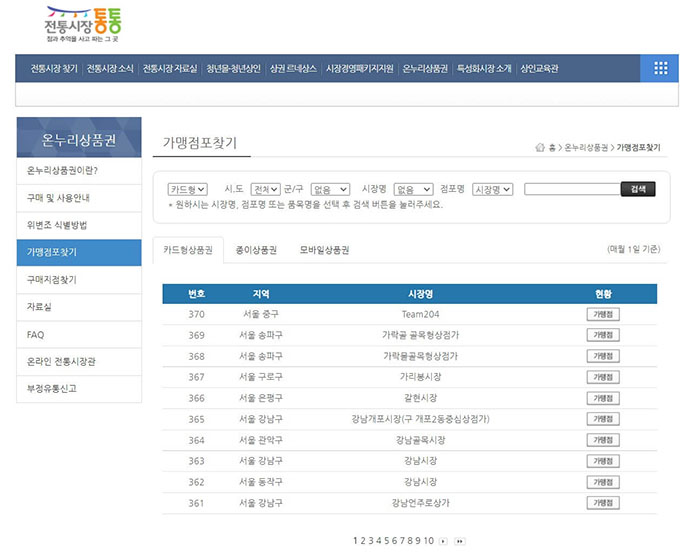Click the home icon in breadcrumb
The height and width of the screenshot is (559, 700).
coord(540,147)
